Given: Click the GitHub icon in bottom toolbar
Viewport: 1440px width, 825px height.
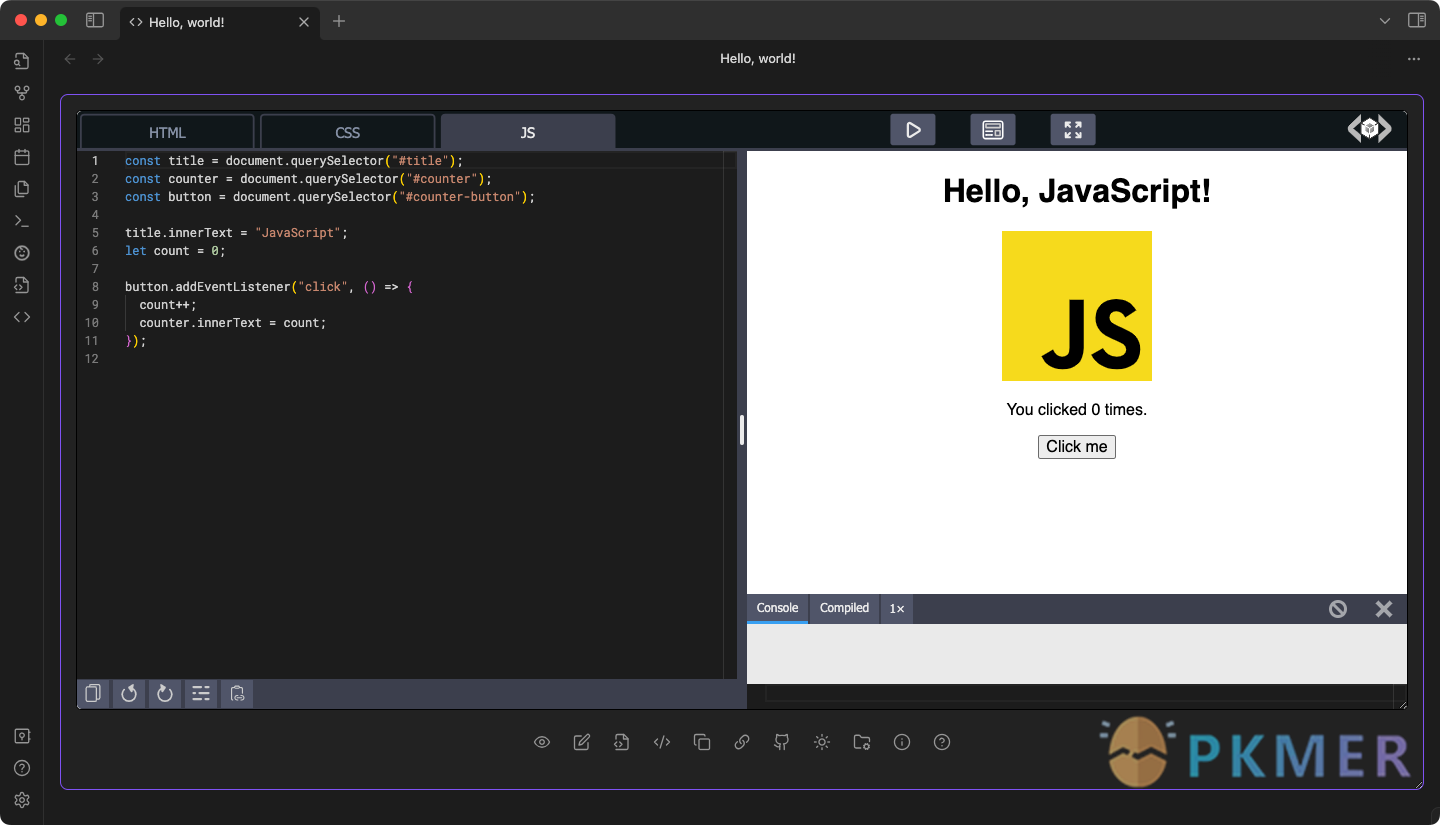Looking at the screenshot, I should coord(782,742).
